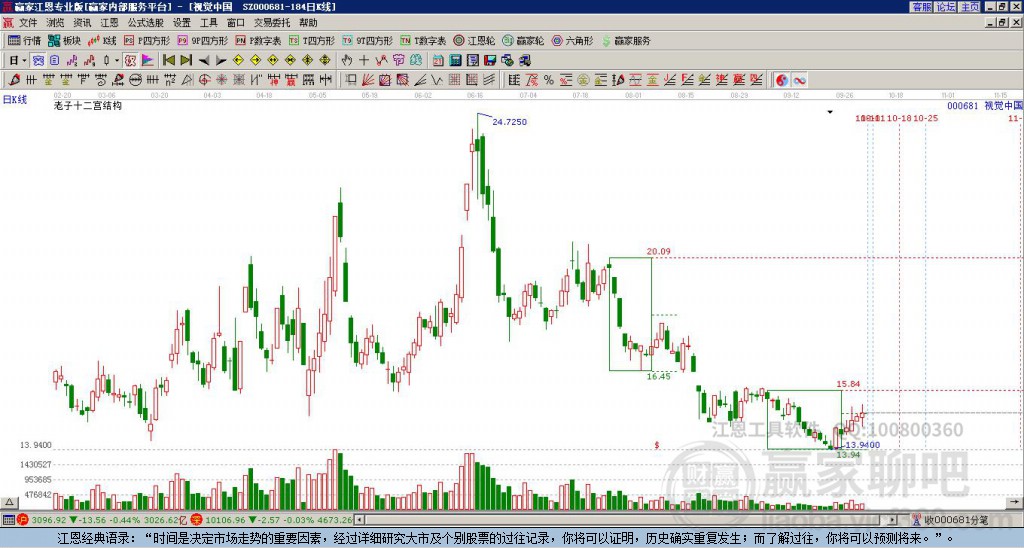This screenshot has height=548, width=1024.
Task: Click the small black dropdown triangle above chart
Action: [830, 112]
